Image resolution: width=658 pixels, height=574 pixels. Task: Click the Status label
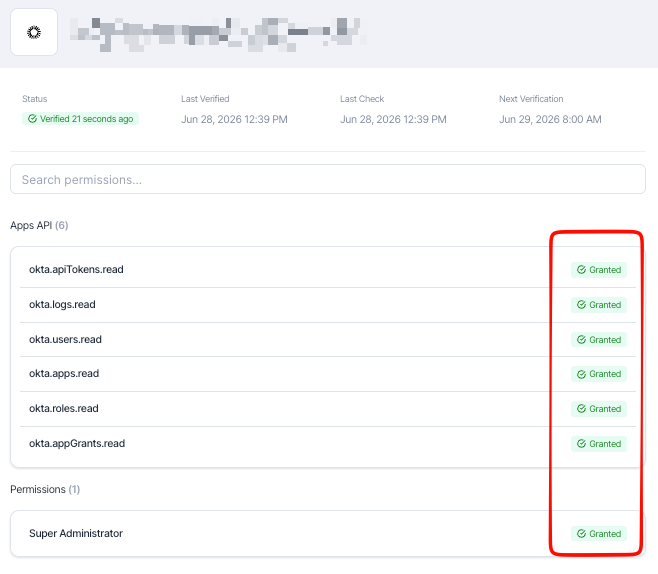pos(35,99)
